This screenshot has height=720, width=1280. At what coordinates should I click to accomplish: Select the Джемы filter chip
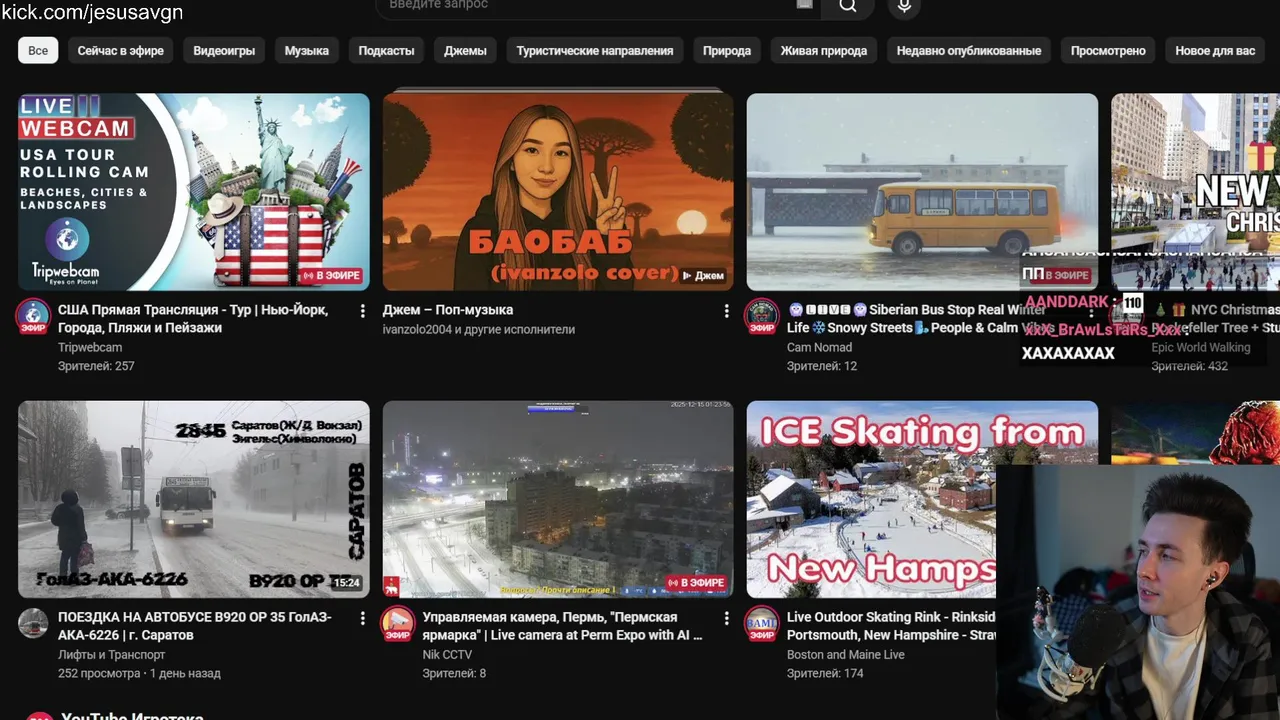pos(465,50)
